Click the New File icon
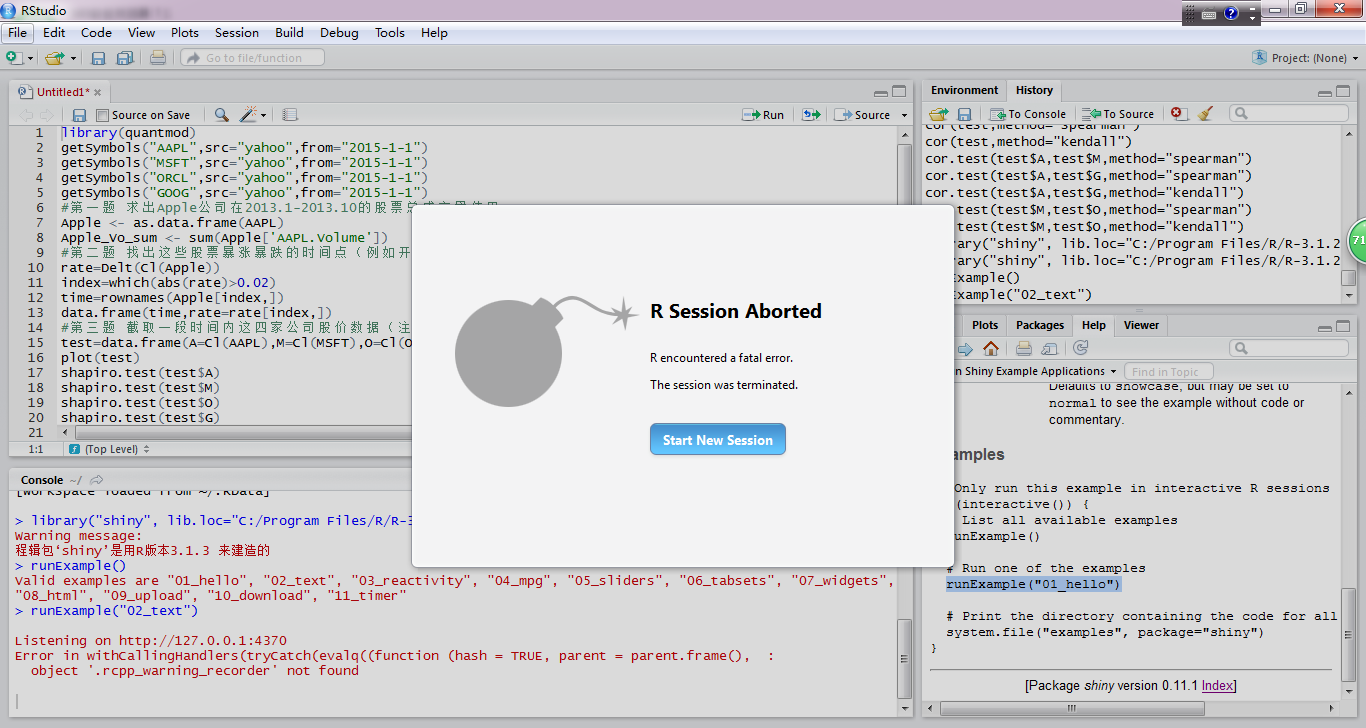The image size is (1366, 728). click(x=14, y=58)
